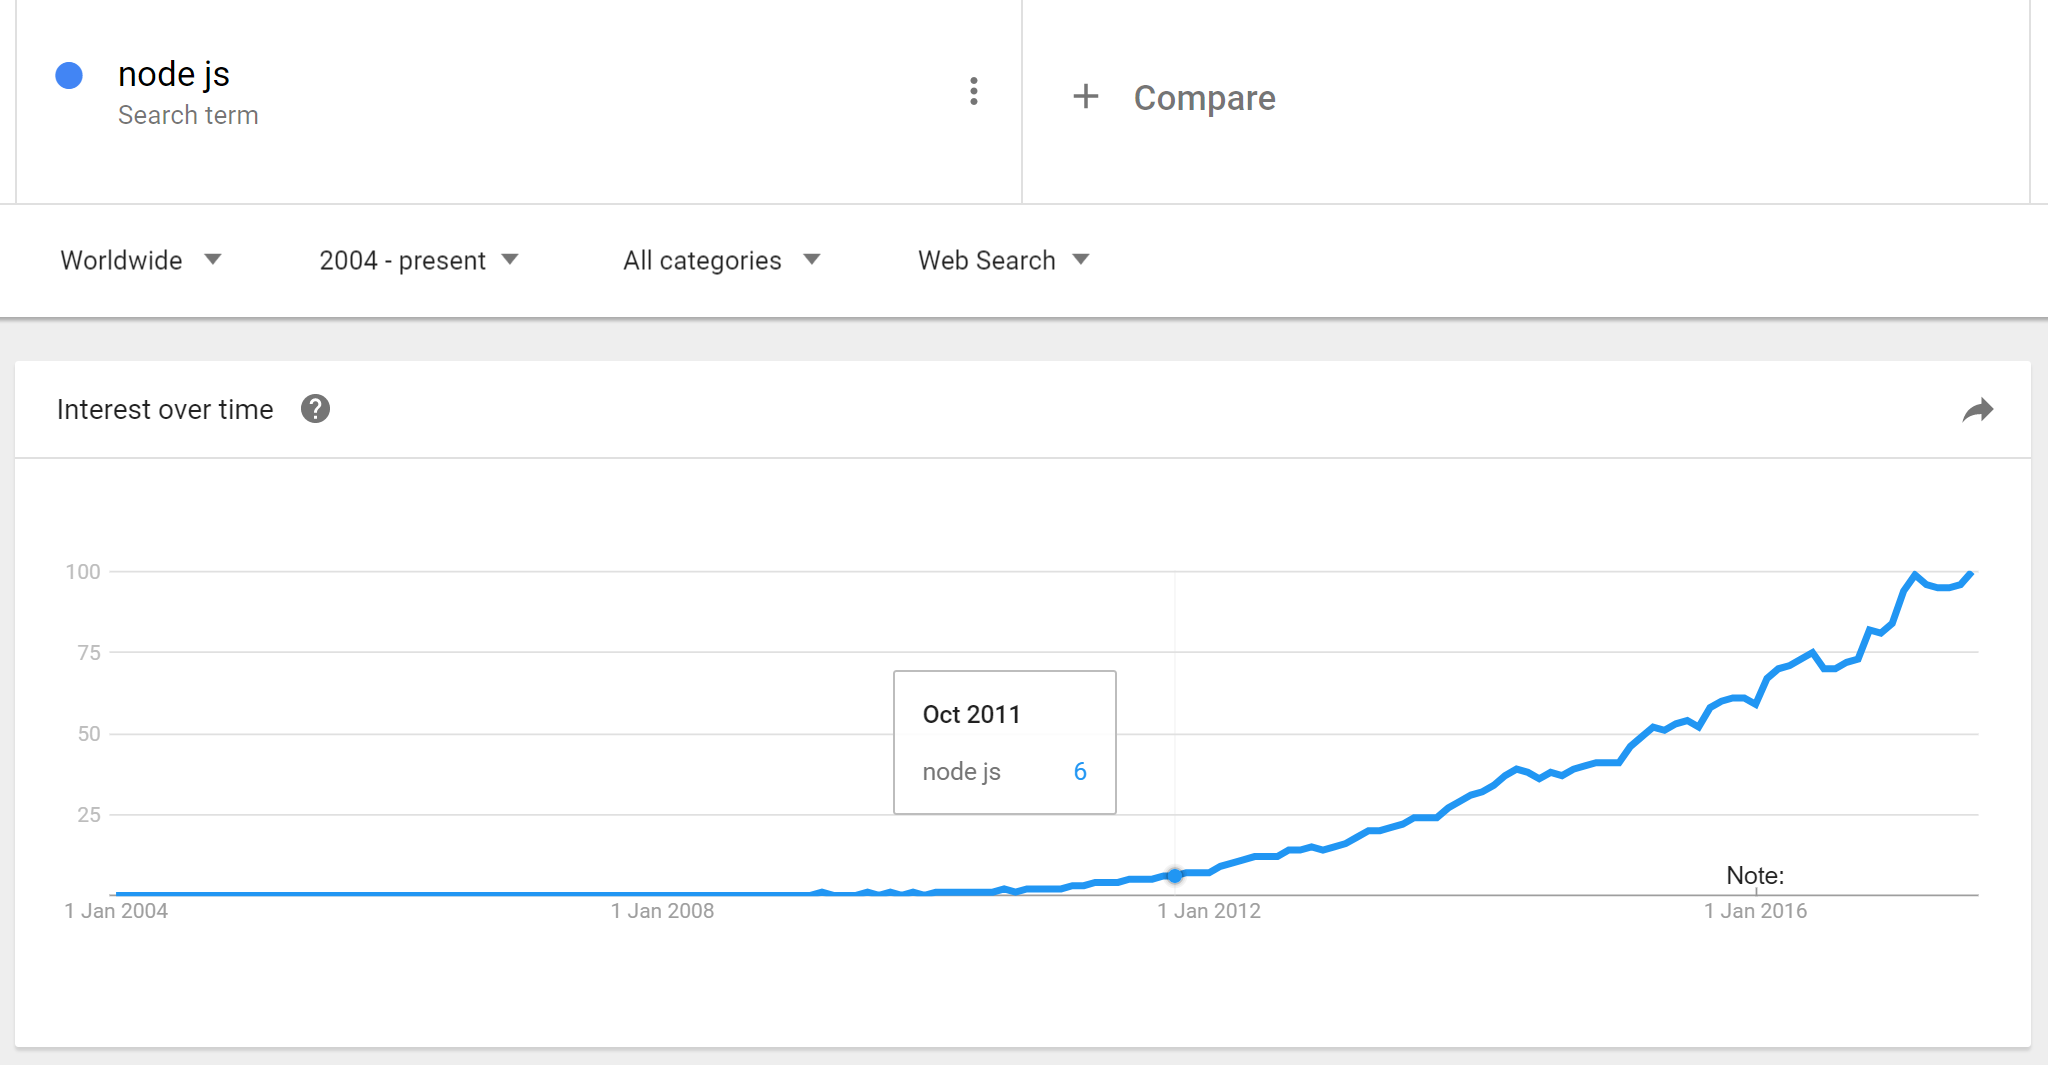Open the Interest over time help icon
The width and height of the screenshot is (2048, 1065).
(x=315, y=409)
